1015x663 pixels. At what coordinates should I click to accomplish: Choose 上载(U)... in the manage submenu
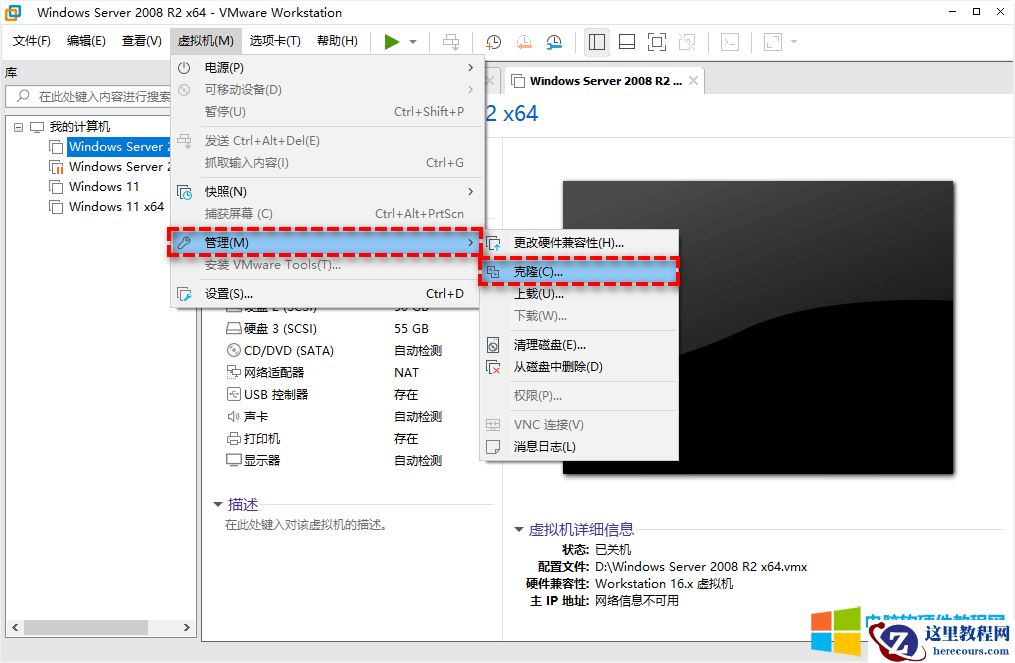579,294
